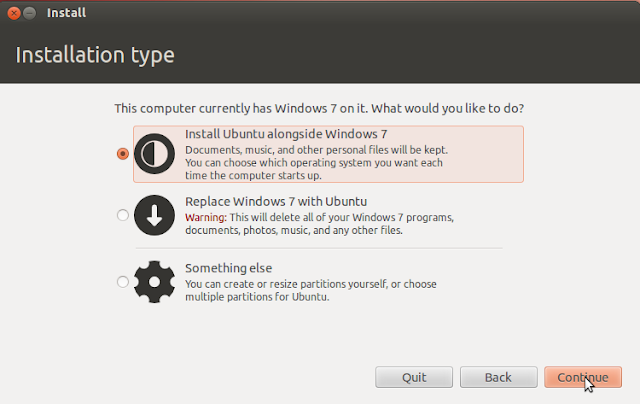Go back using the Back button
The width and height of the screenshot is (640, 404).
(498, 377)
